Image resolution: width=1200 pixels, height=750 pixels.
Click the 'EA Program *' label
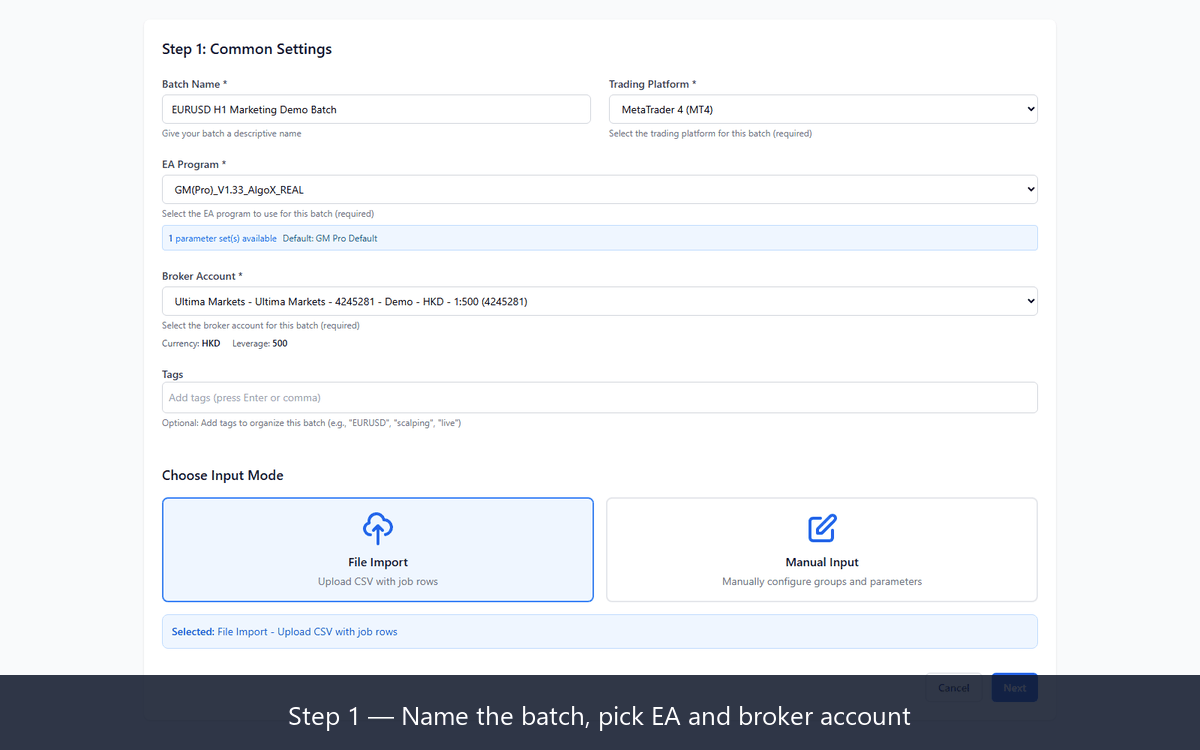(194, 164)
